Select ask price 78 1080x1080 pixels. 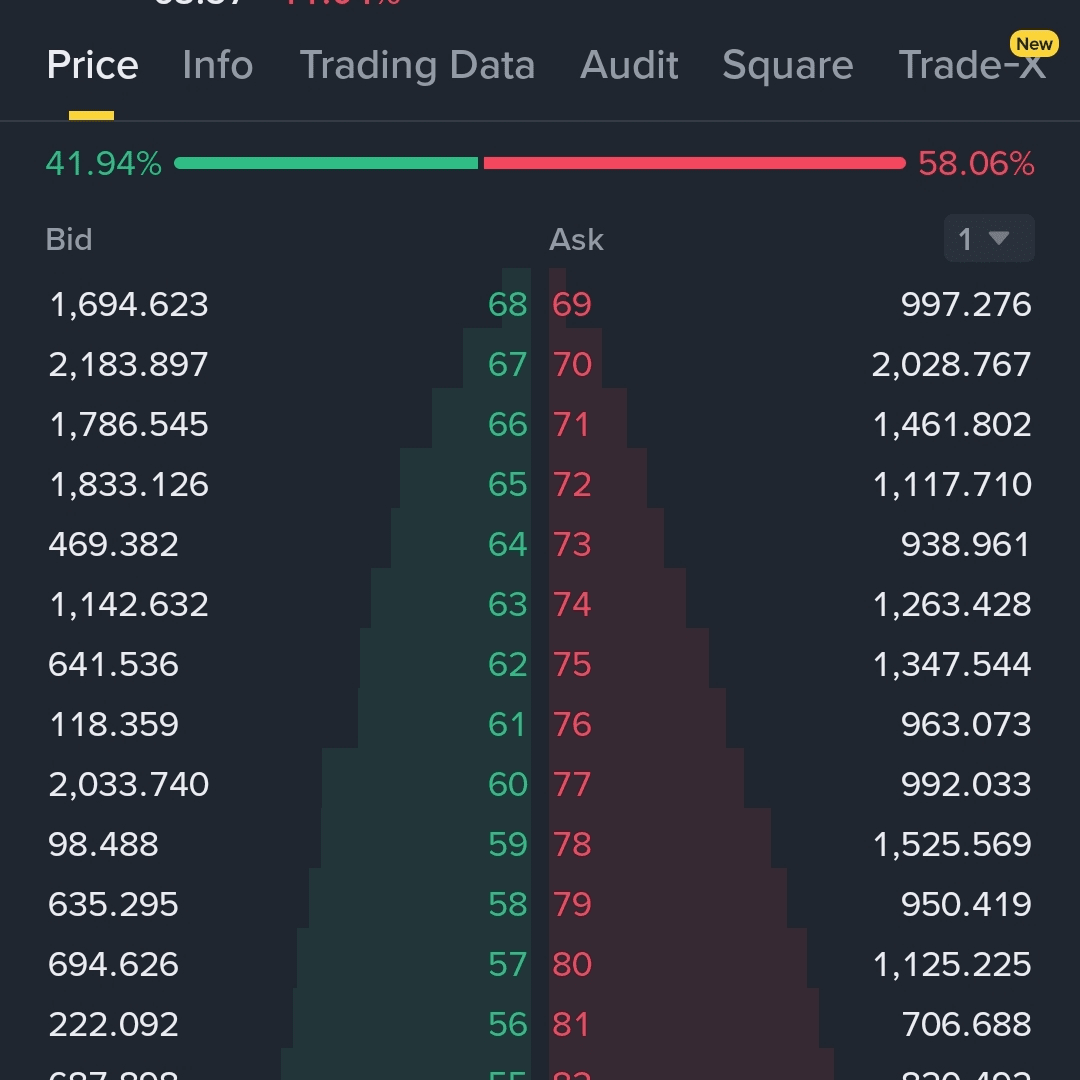click(572, 844)
